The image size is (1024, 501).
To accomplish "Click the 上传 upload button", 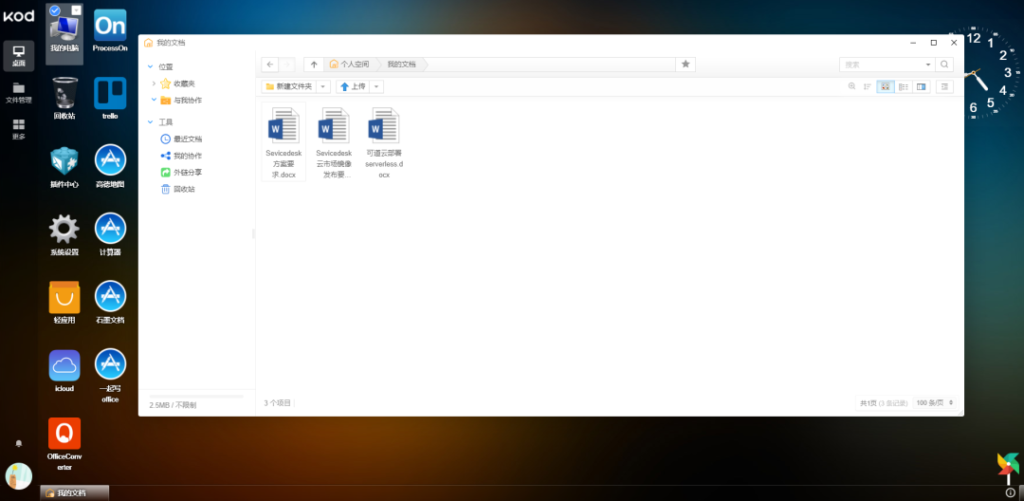I will [x=353, y=86].
